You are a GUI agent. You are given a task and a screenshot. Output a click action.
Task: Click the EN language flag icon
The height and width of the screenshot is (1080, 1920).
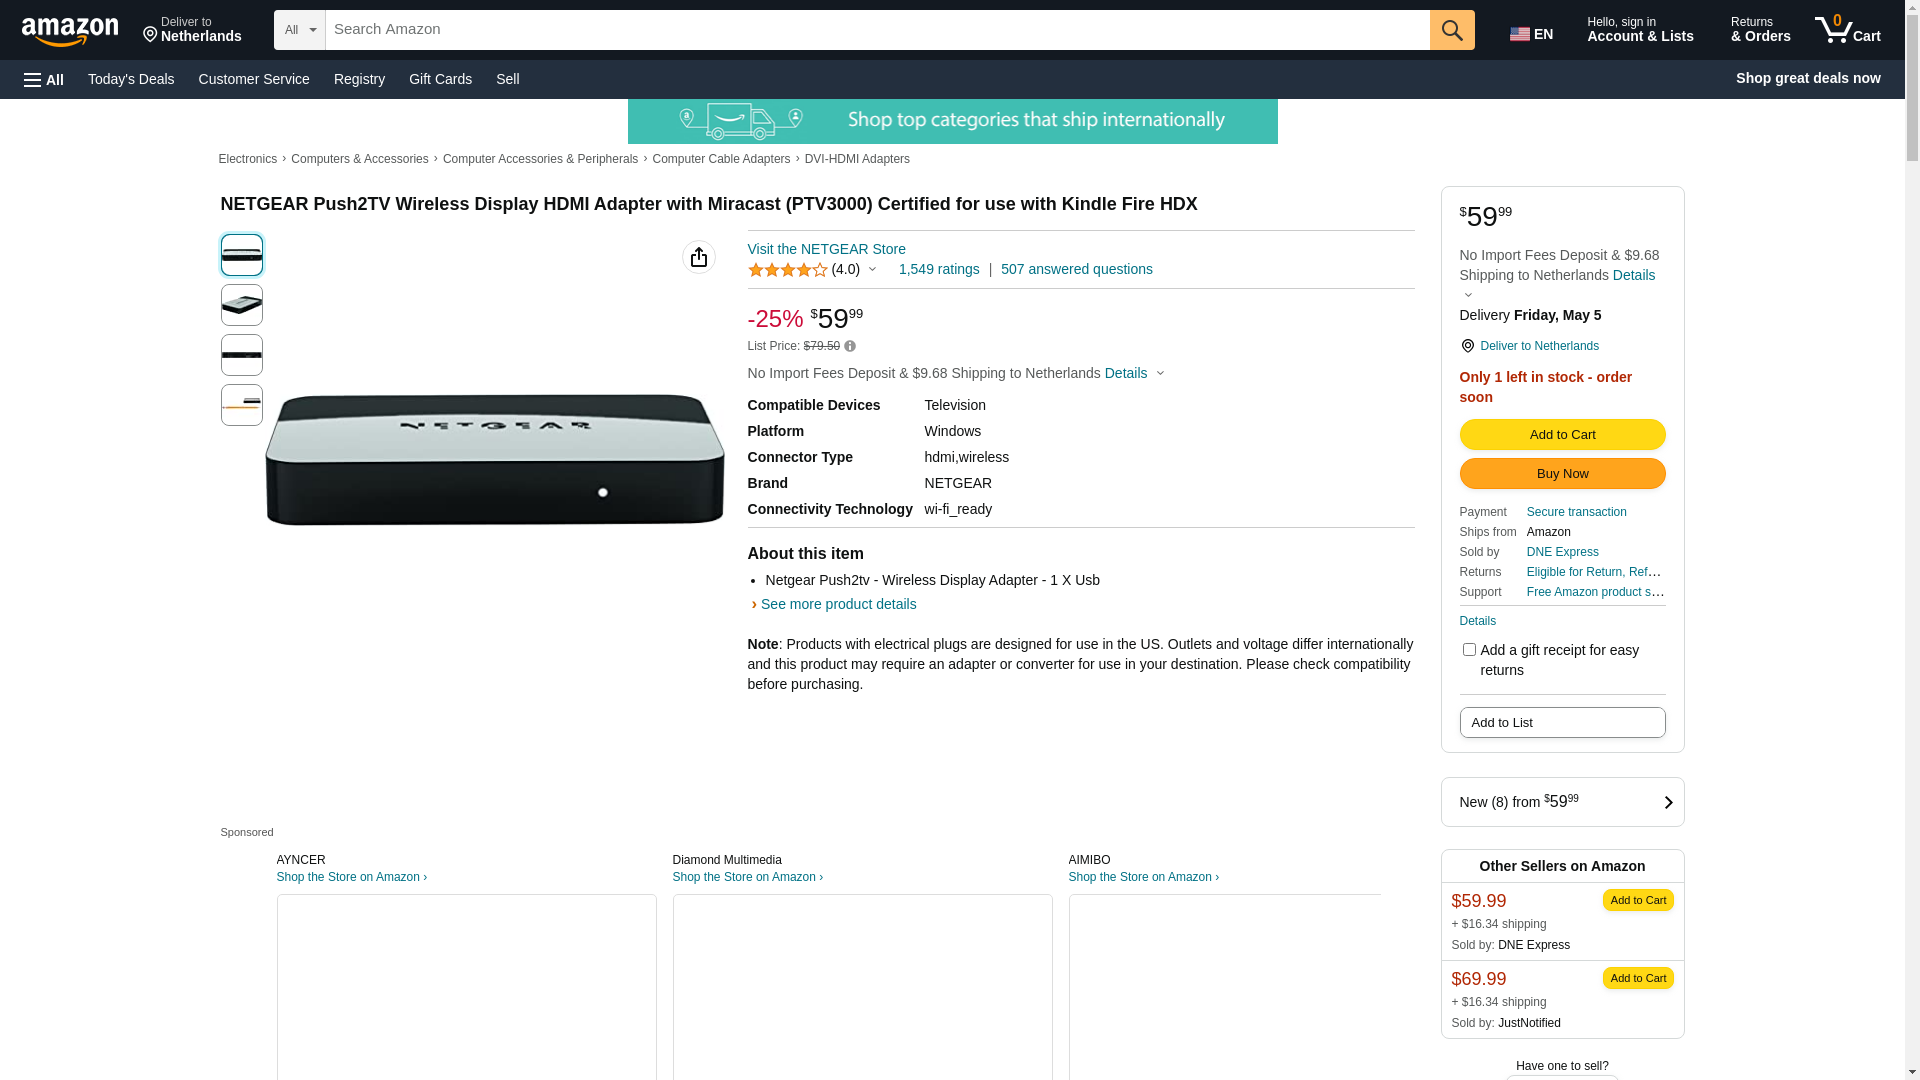[1520, 34]
